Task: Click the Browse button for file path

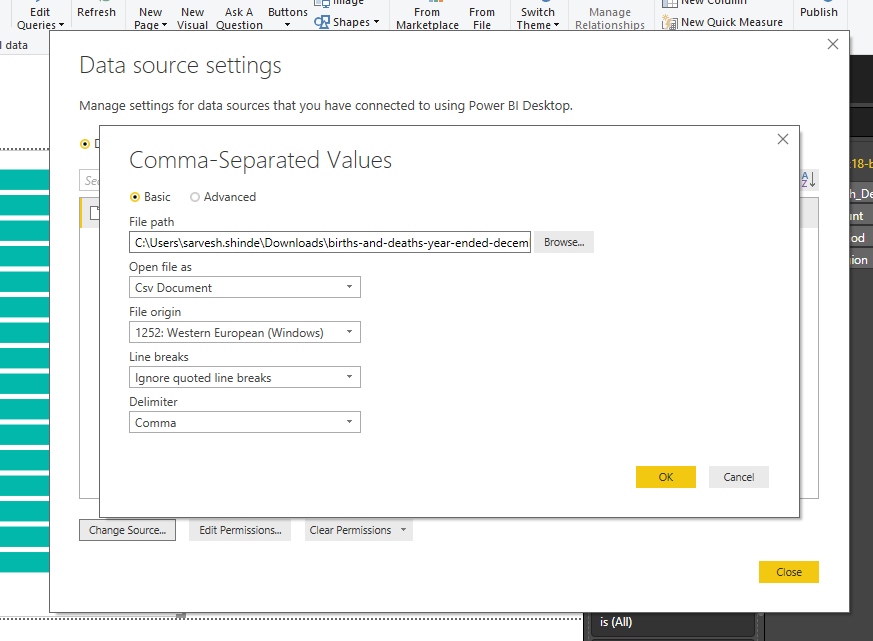Action: click(x=563, y=242)
